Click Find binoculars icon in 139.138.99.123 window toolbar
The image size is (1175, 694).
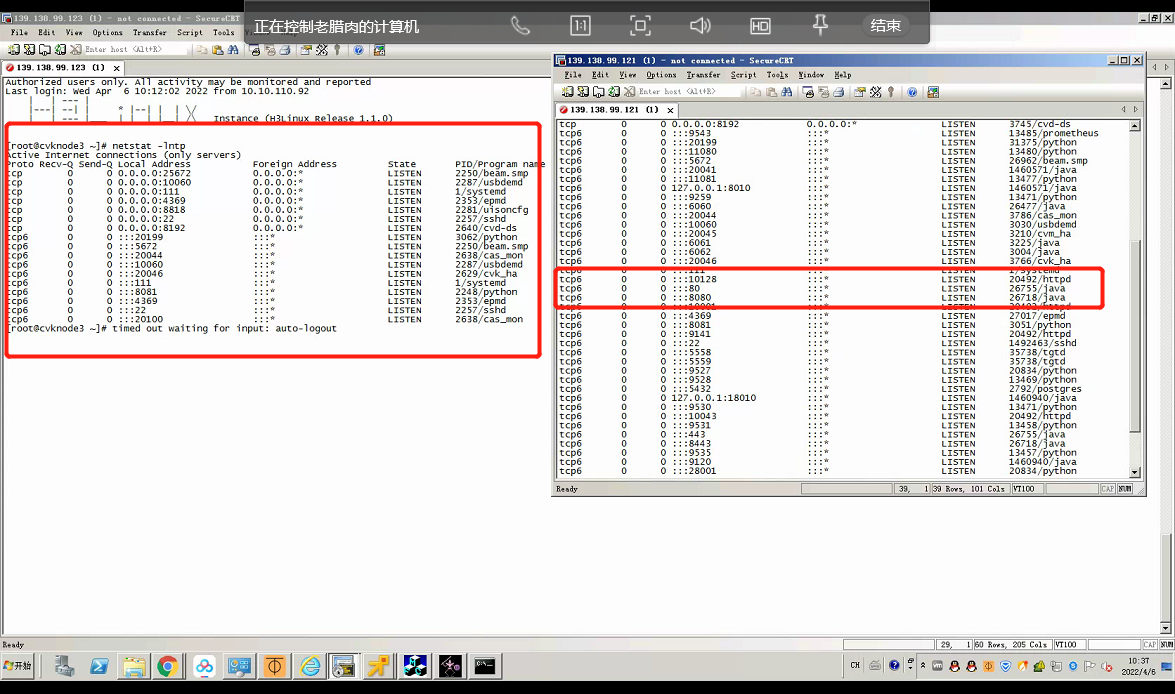233,50
